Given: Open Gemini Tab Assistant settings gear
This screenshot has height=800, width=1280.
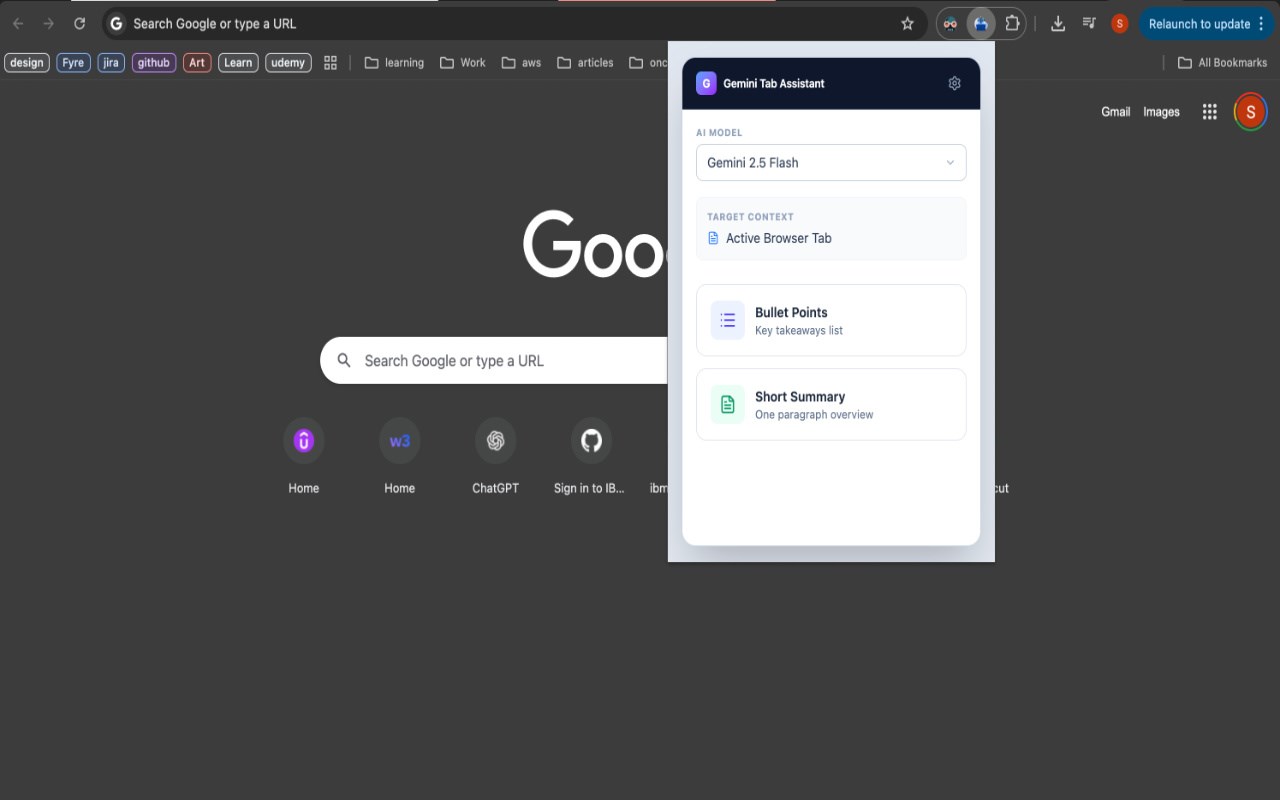Looking at the screenshot, I should (954, 84).
